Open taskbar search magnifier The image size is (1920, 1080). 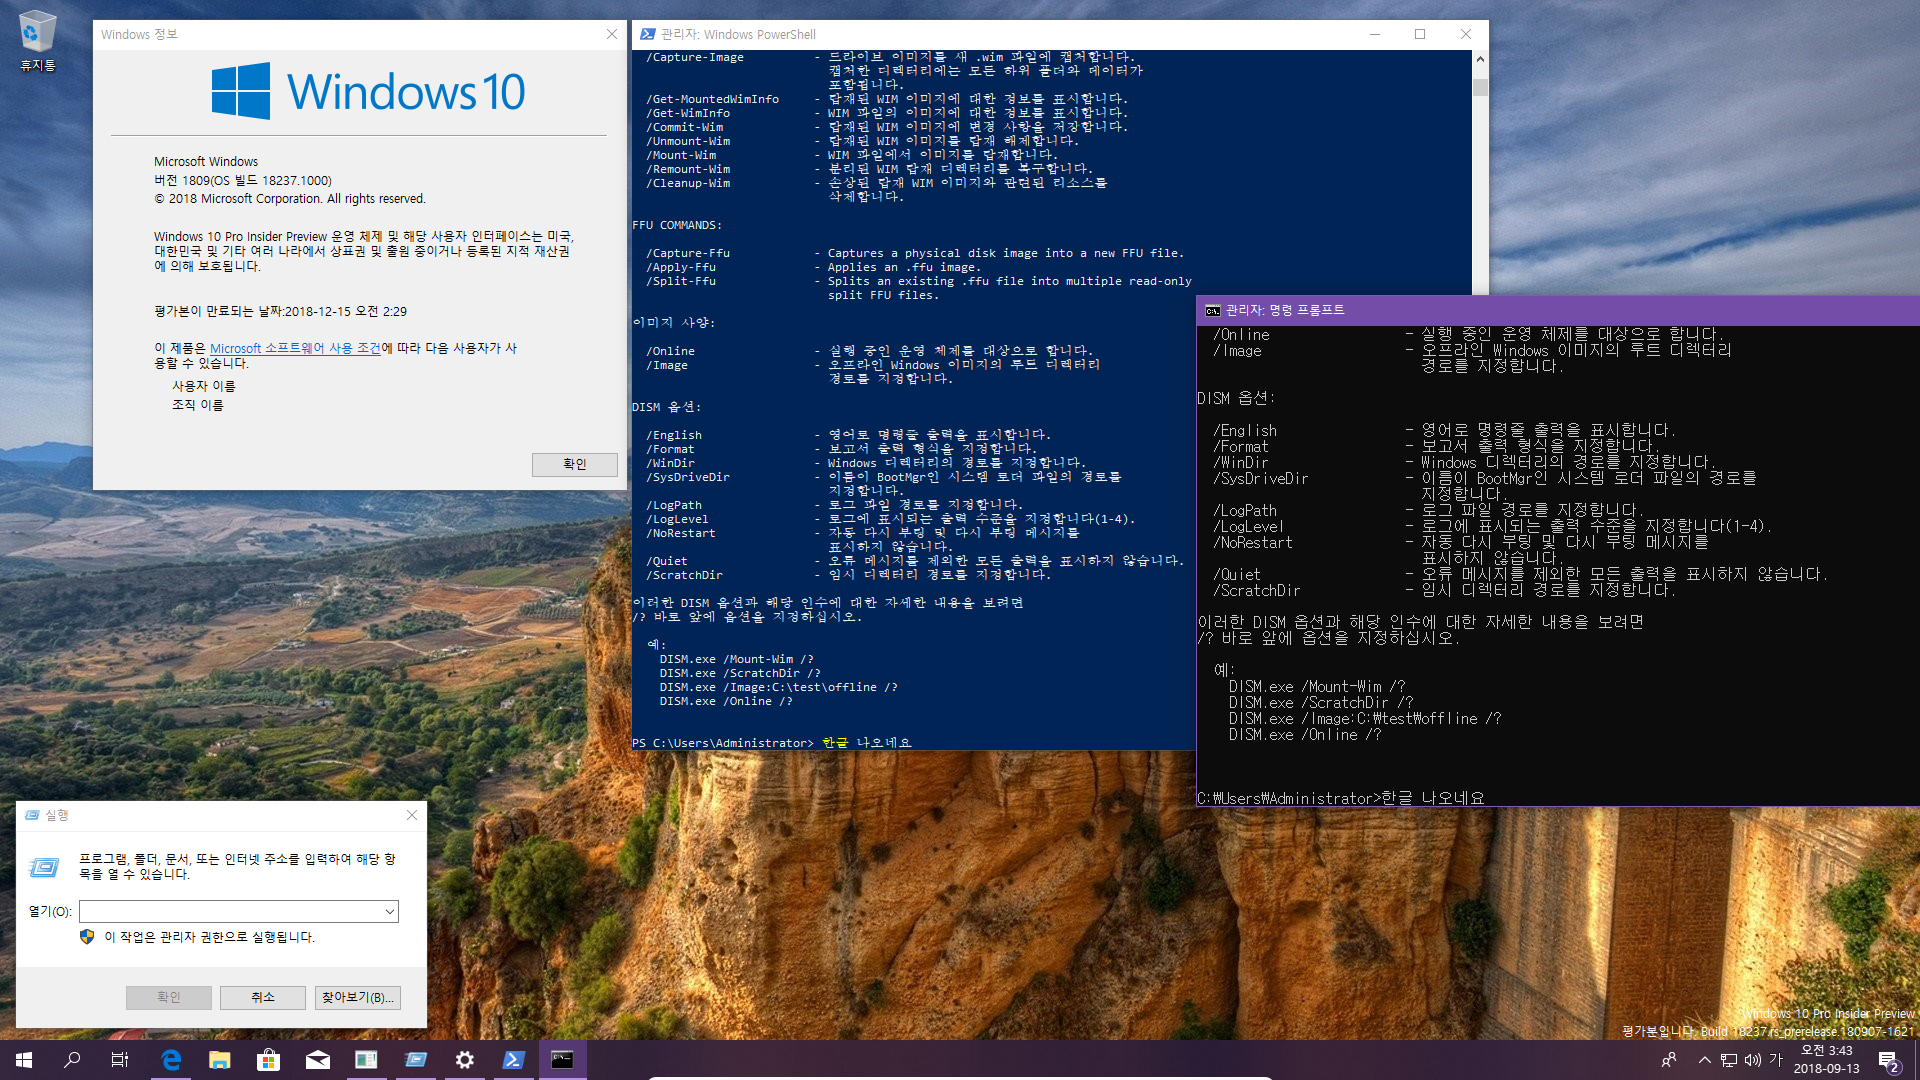72,1060
